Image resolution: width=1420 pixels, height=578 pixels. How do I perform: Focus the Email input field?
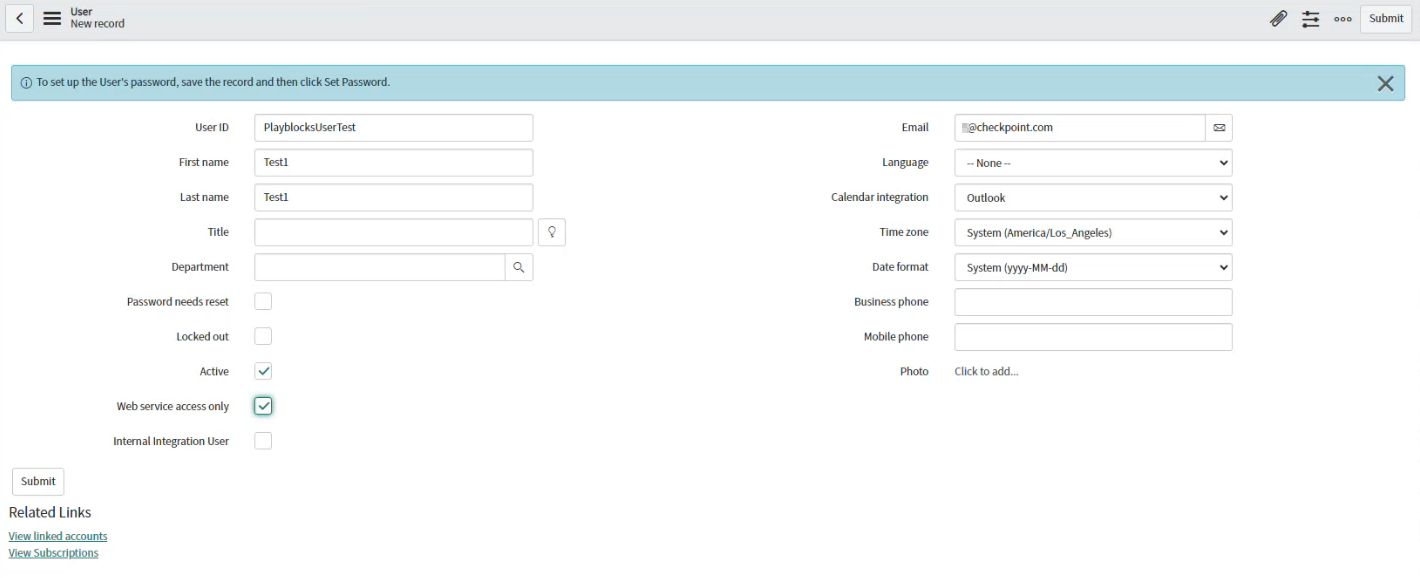(1080, 128)
